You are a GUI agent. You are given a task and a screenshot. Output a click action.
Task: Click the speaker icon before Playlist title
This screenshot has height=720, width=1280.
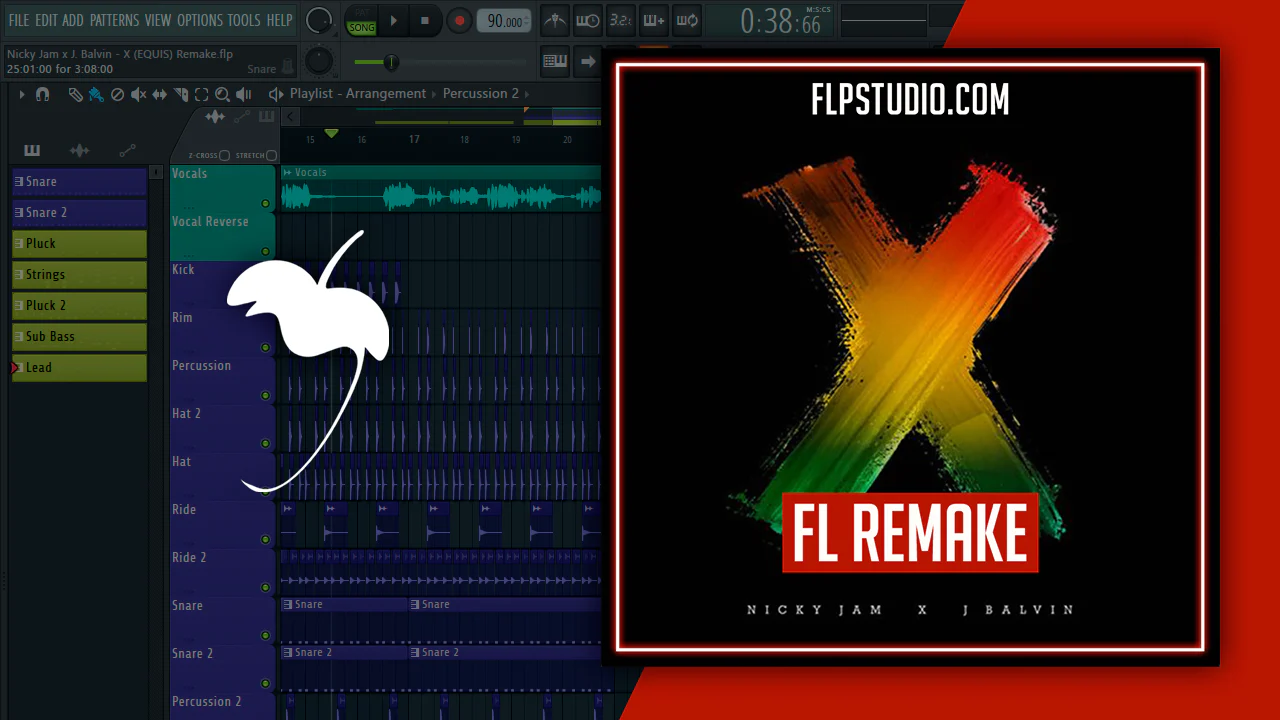[276, 94]
